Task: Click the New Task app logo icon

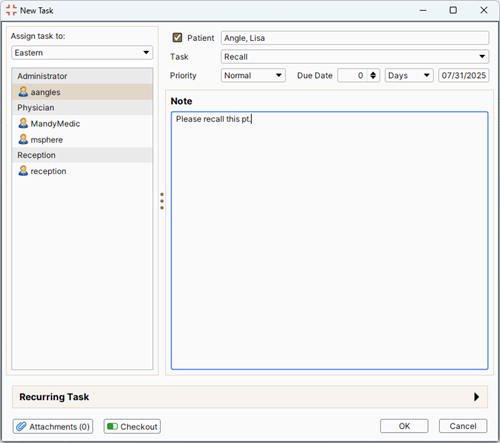Action: tap(11, 10)
